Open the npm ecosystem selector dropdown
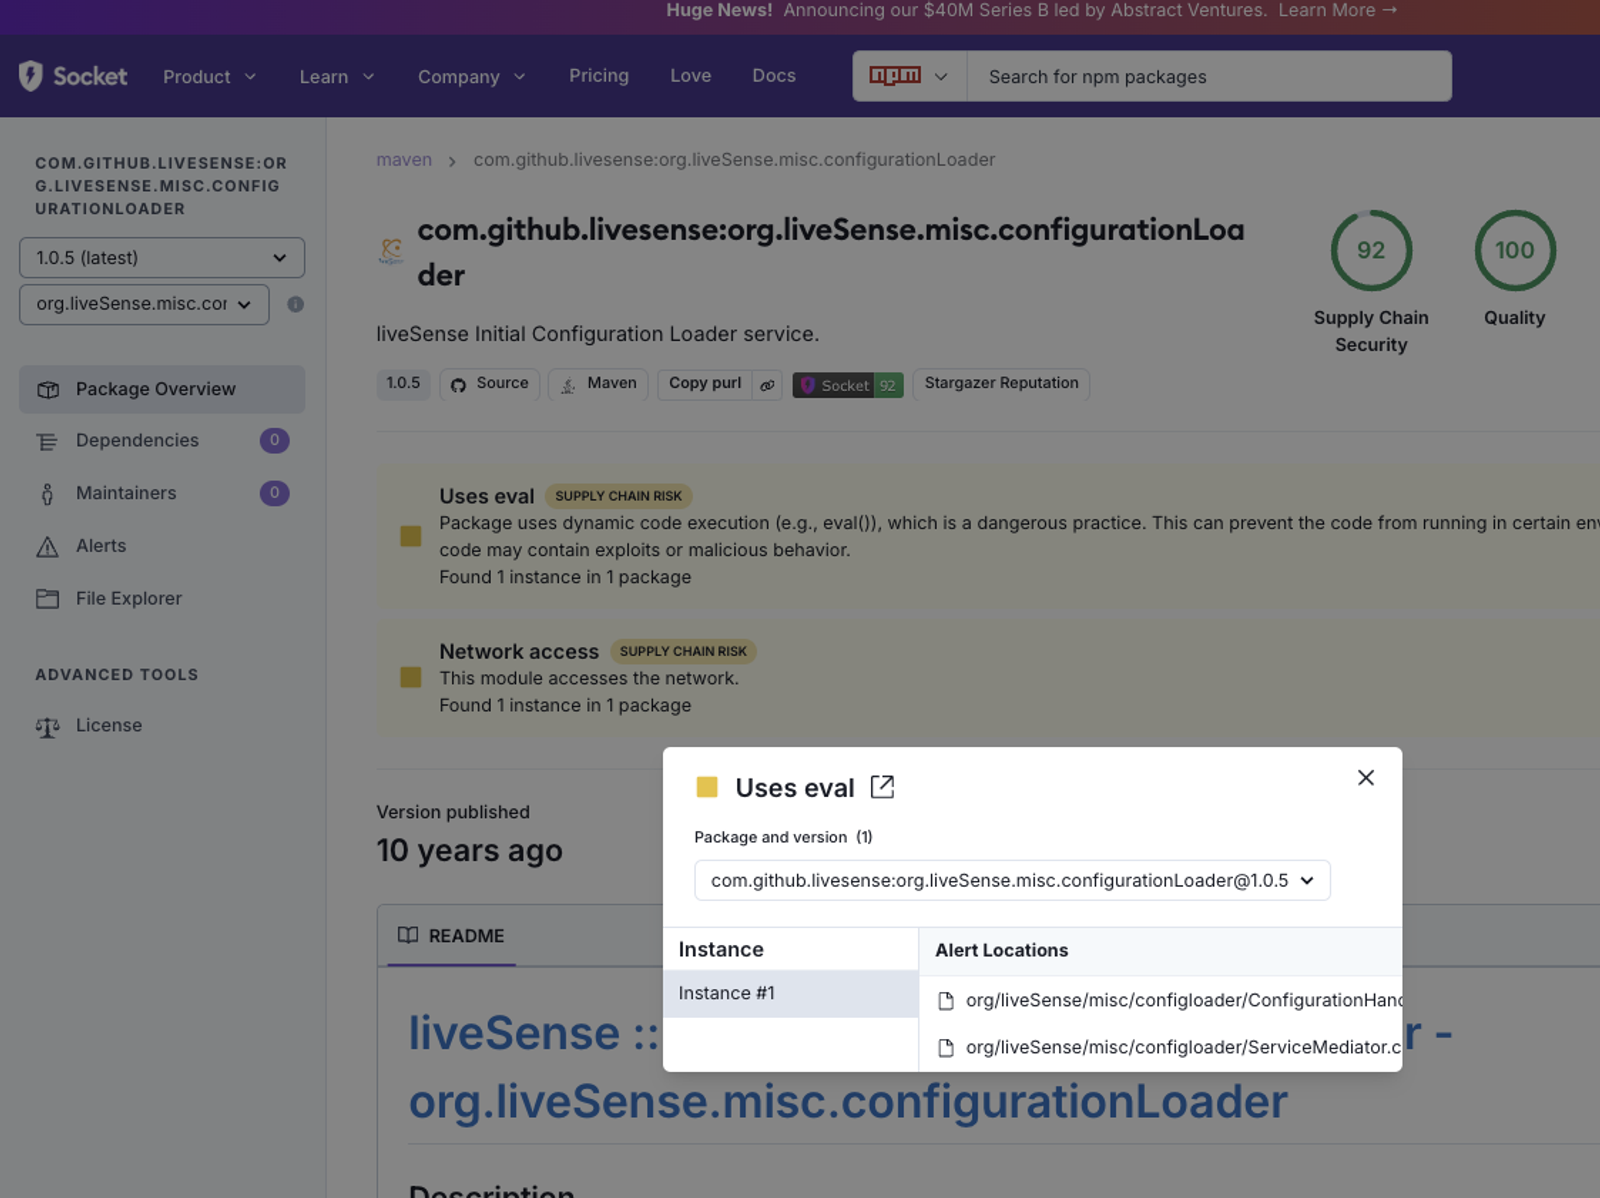The height and width of the screenshot is (1198, 1600). click(x=909, y=76)
